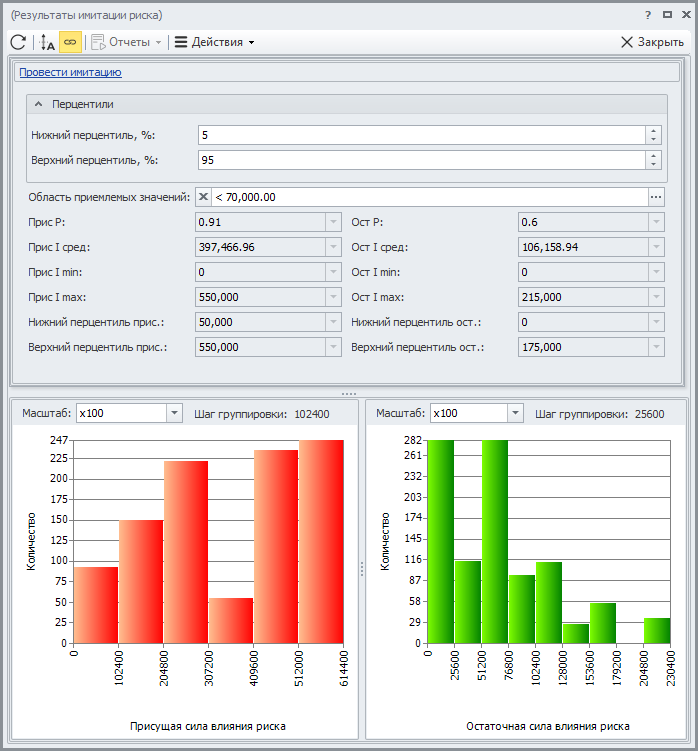This screenshot has width=698, height=751.
Task: Open the right chart Масштаб dropdown
Action: (515, 413)
